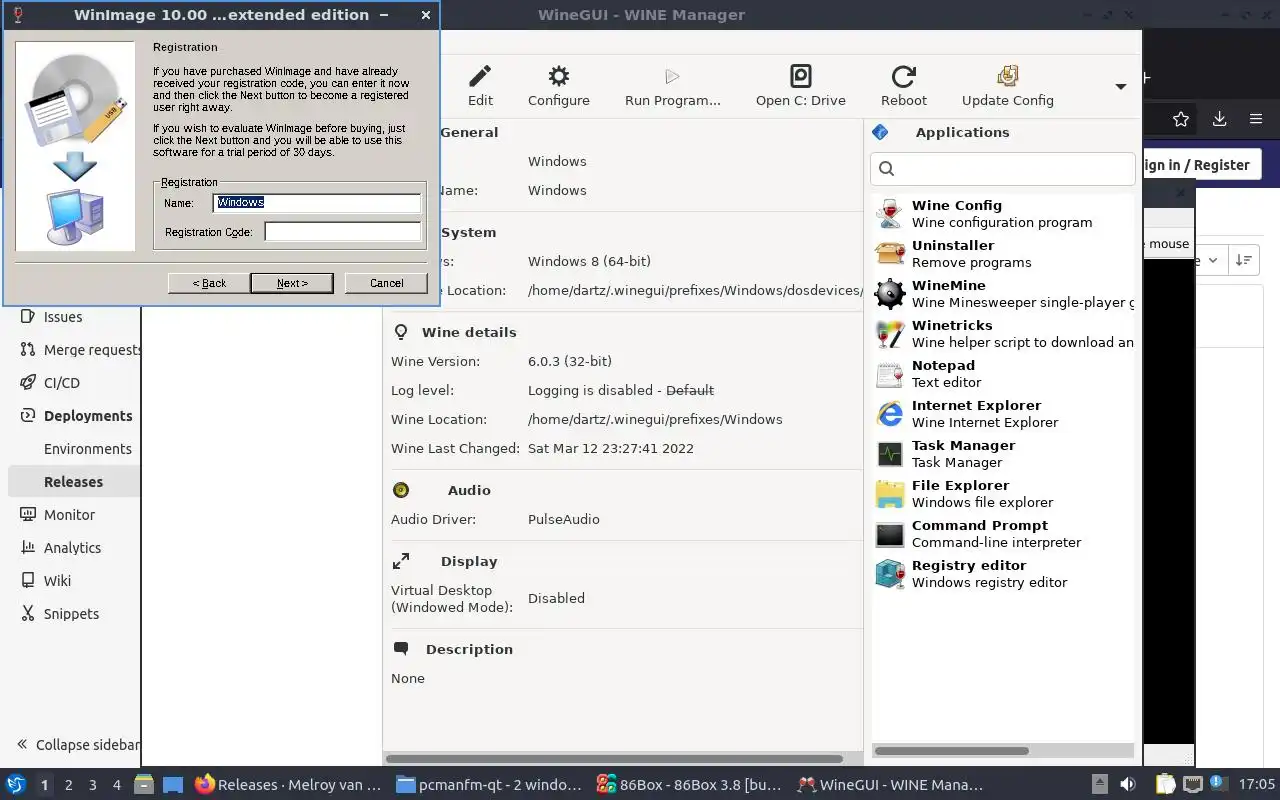Open the sort dropdown on Releases page
Viewport: 1280px width, 800px height.
coord(1211,260)
